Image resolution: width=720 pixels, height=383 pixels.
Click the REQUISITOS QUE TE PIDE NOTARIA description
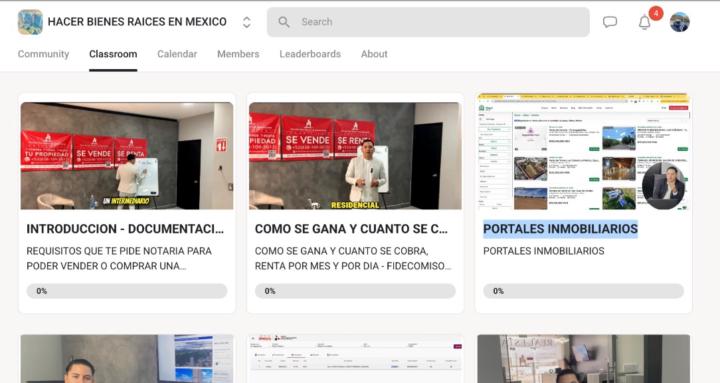coord(119,258)
